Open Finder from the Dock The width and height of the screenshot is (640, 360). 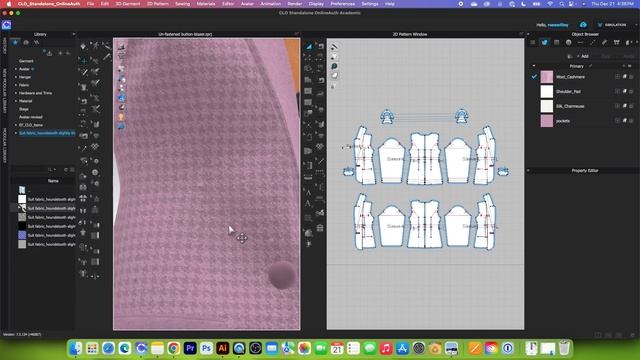coord(76,348)
